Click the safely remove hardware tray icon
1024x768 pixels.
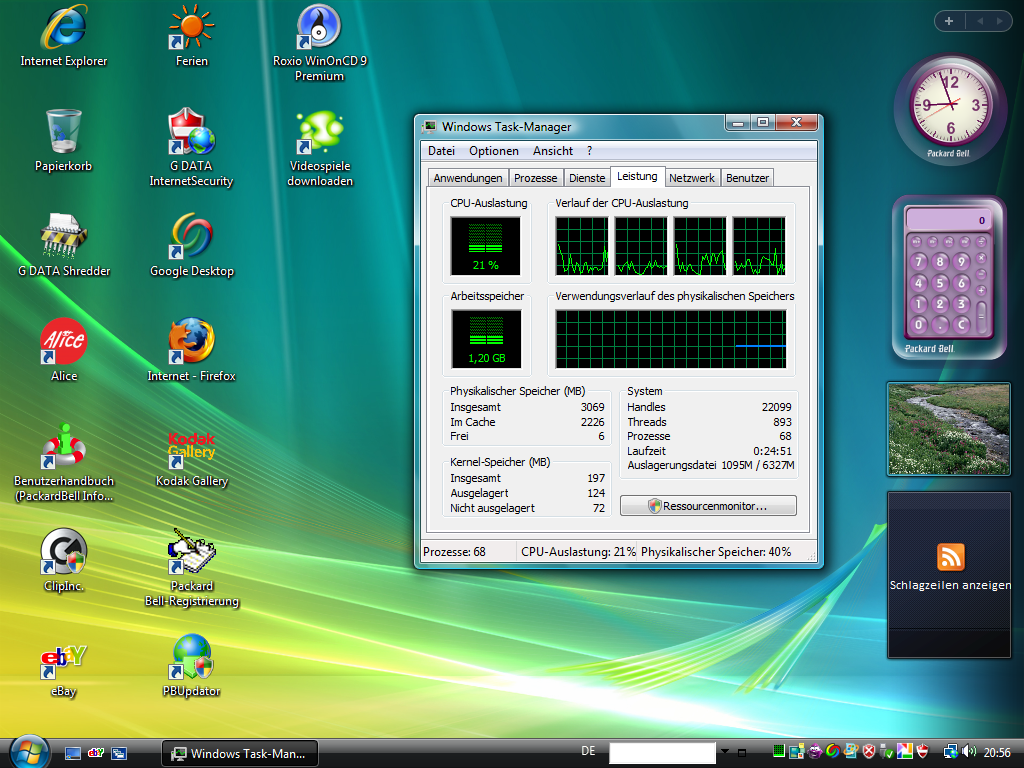click(887, 752)
